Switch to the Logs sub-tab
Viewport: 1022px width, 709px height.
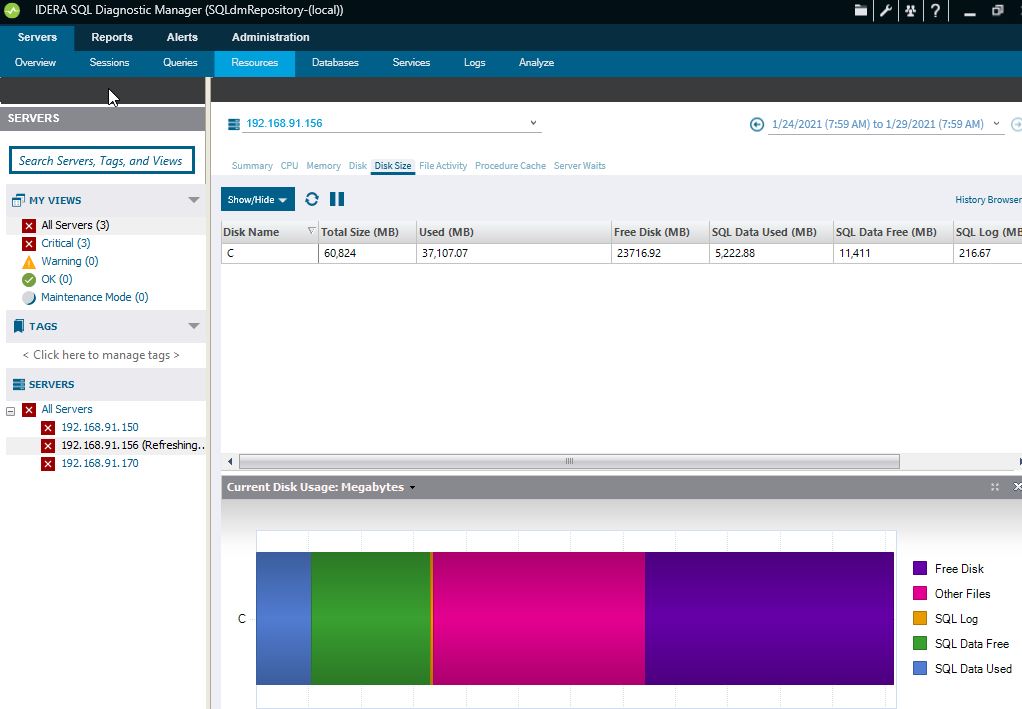point(474,63)
